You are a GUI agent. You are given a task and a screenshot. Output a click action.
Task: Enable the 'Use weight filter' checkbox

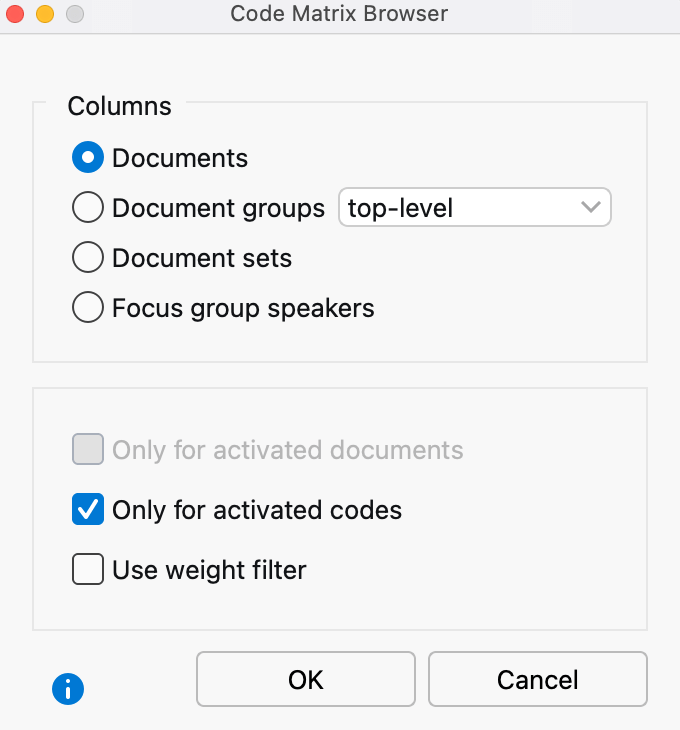pyautogui.click(x=88, y=569)
